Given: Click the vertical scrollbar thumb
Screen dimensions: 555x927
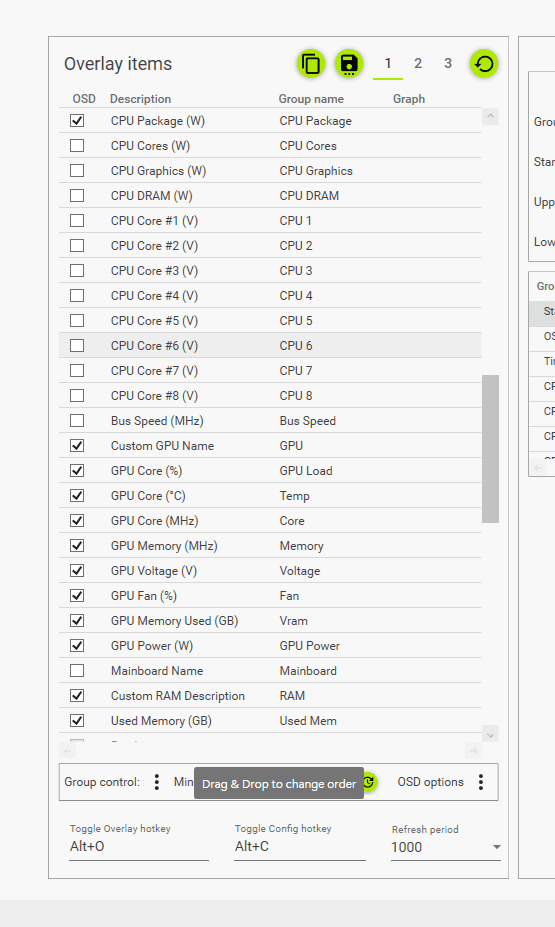Looking at the screenshot, I should click(490, 449).
